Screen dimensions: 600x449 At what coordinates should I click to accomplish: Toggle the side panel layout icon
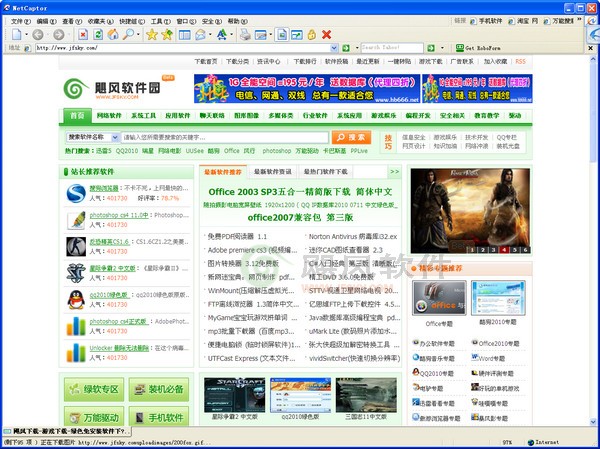pos(184,35)
